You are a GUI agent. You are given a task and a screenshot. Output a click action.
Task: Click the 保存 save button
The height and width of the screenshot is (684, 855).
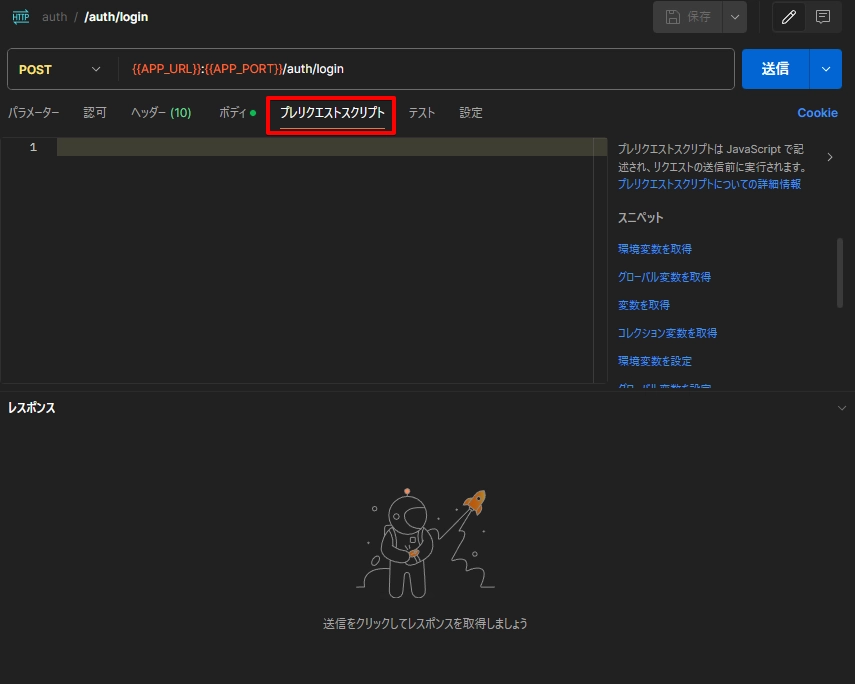688,17
